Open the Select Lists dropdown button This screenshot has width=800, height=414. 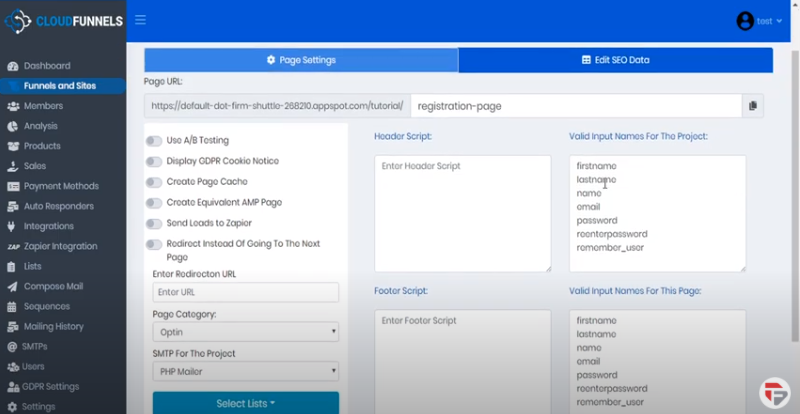pos(246,403)
